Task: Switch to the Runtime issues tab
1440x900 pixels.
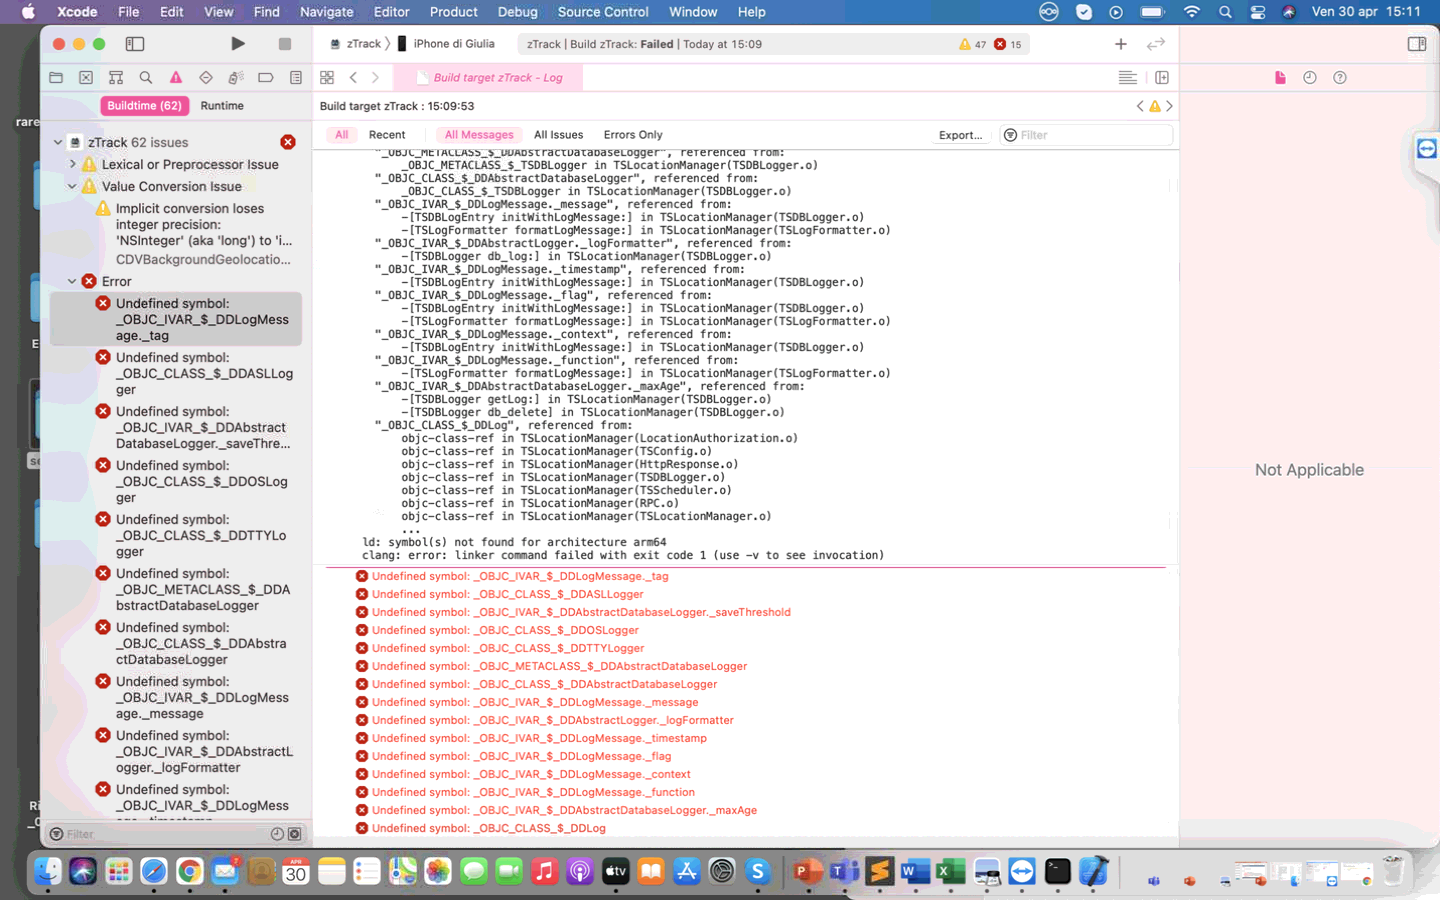Action: coord(222,105)
